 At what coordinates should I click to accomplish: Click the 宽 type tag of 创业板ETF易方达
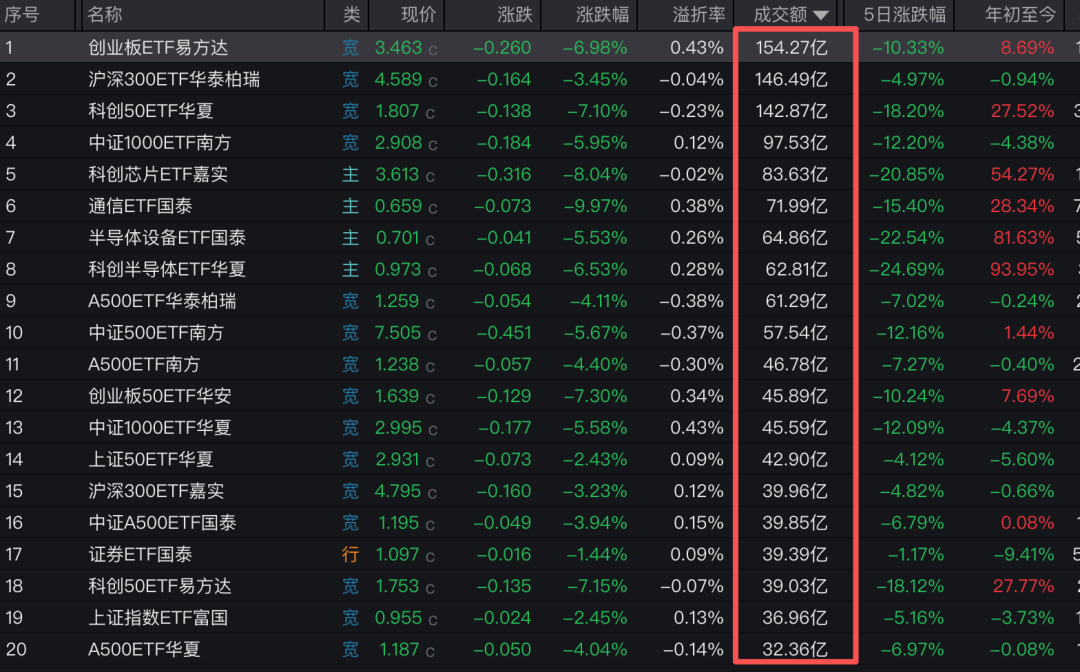point(351,48)
